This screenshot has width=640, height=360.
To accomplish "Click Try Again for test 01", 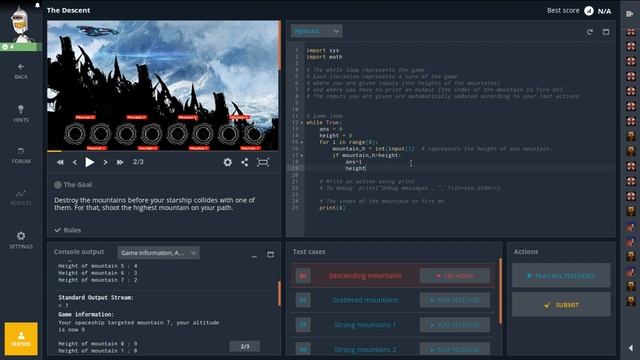I will tap(455, 276).
